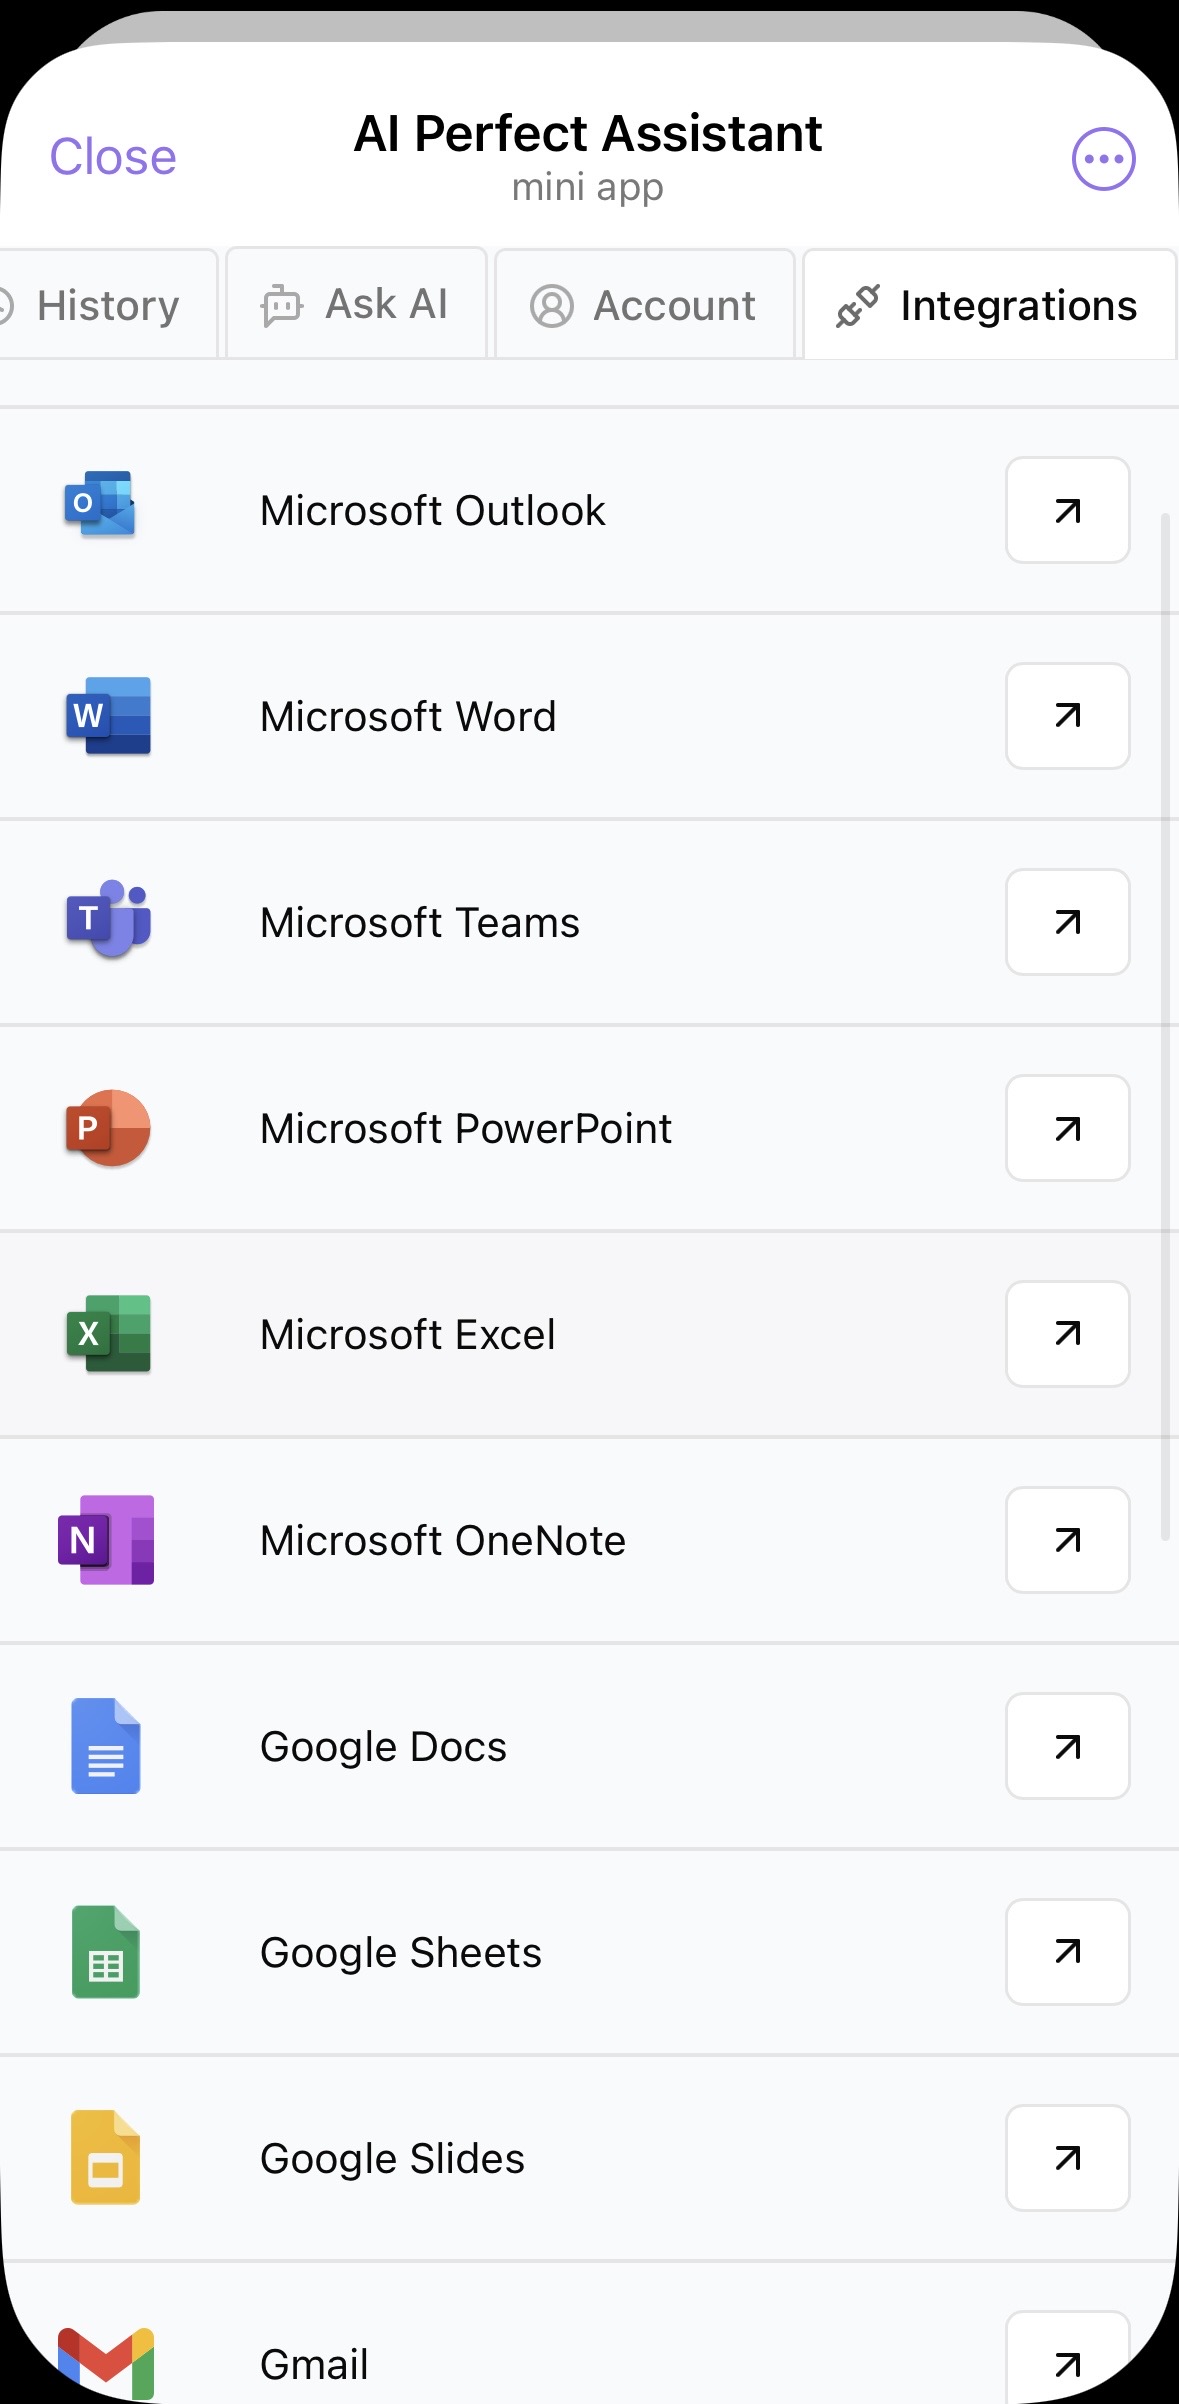This screenshot has width=1179, height=2404.
Task: Click the Microsoft Word logo icon
Action: [108, 716]
